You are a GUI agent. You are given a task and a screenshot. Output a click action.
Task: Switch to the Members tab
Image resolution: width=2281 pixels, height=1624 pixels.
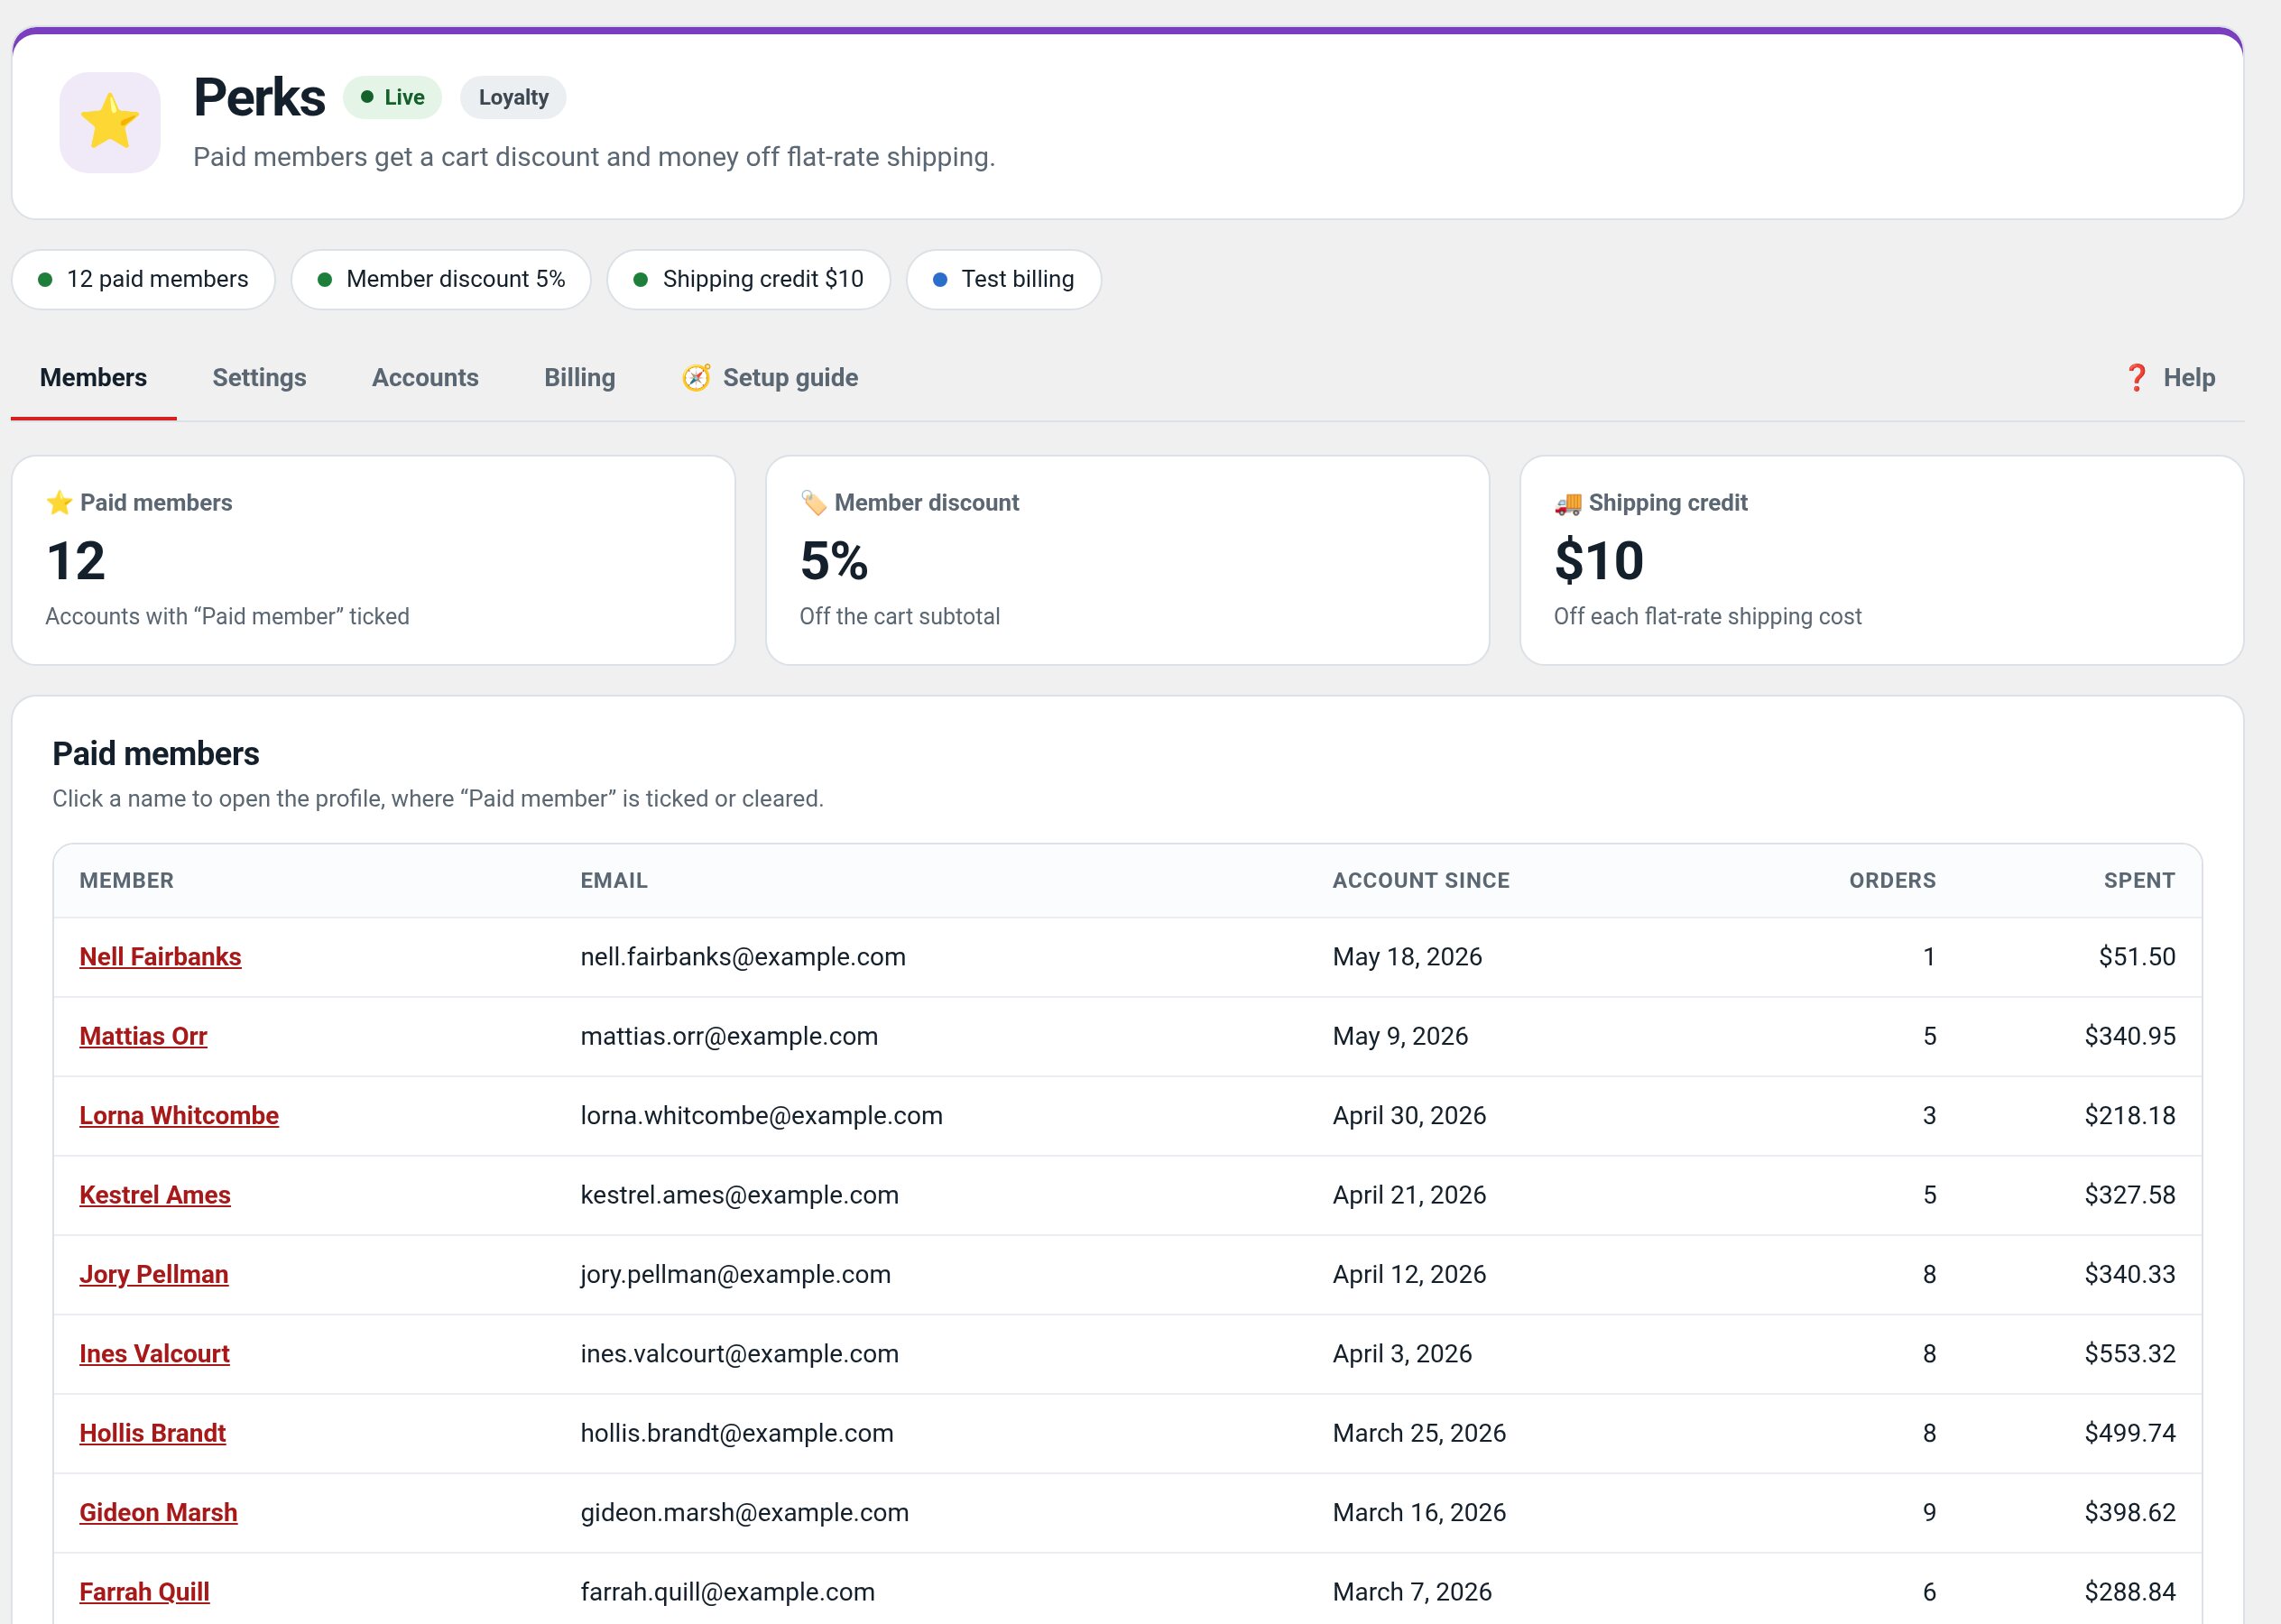pyautogui.click(x=93, y=378)
